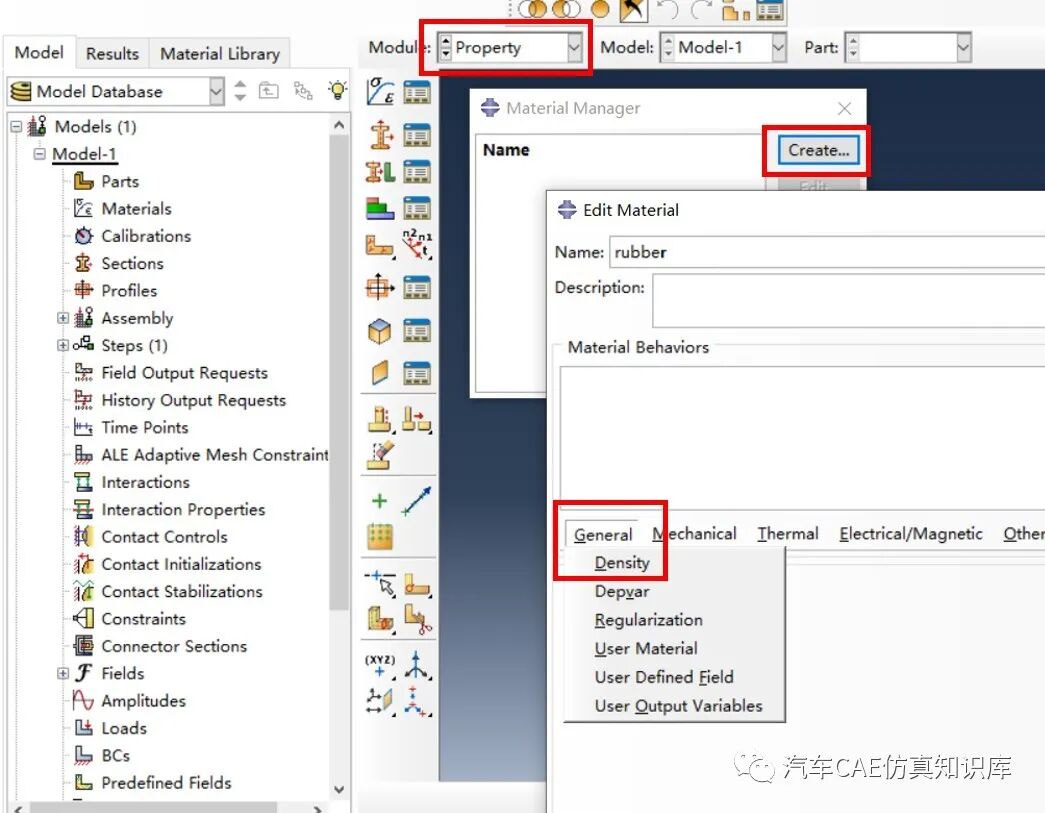Viewport: 1045px width, 813px height.
Task: Click the Create Datum CSYS icon
Action: [417, 665]
